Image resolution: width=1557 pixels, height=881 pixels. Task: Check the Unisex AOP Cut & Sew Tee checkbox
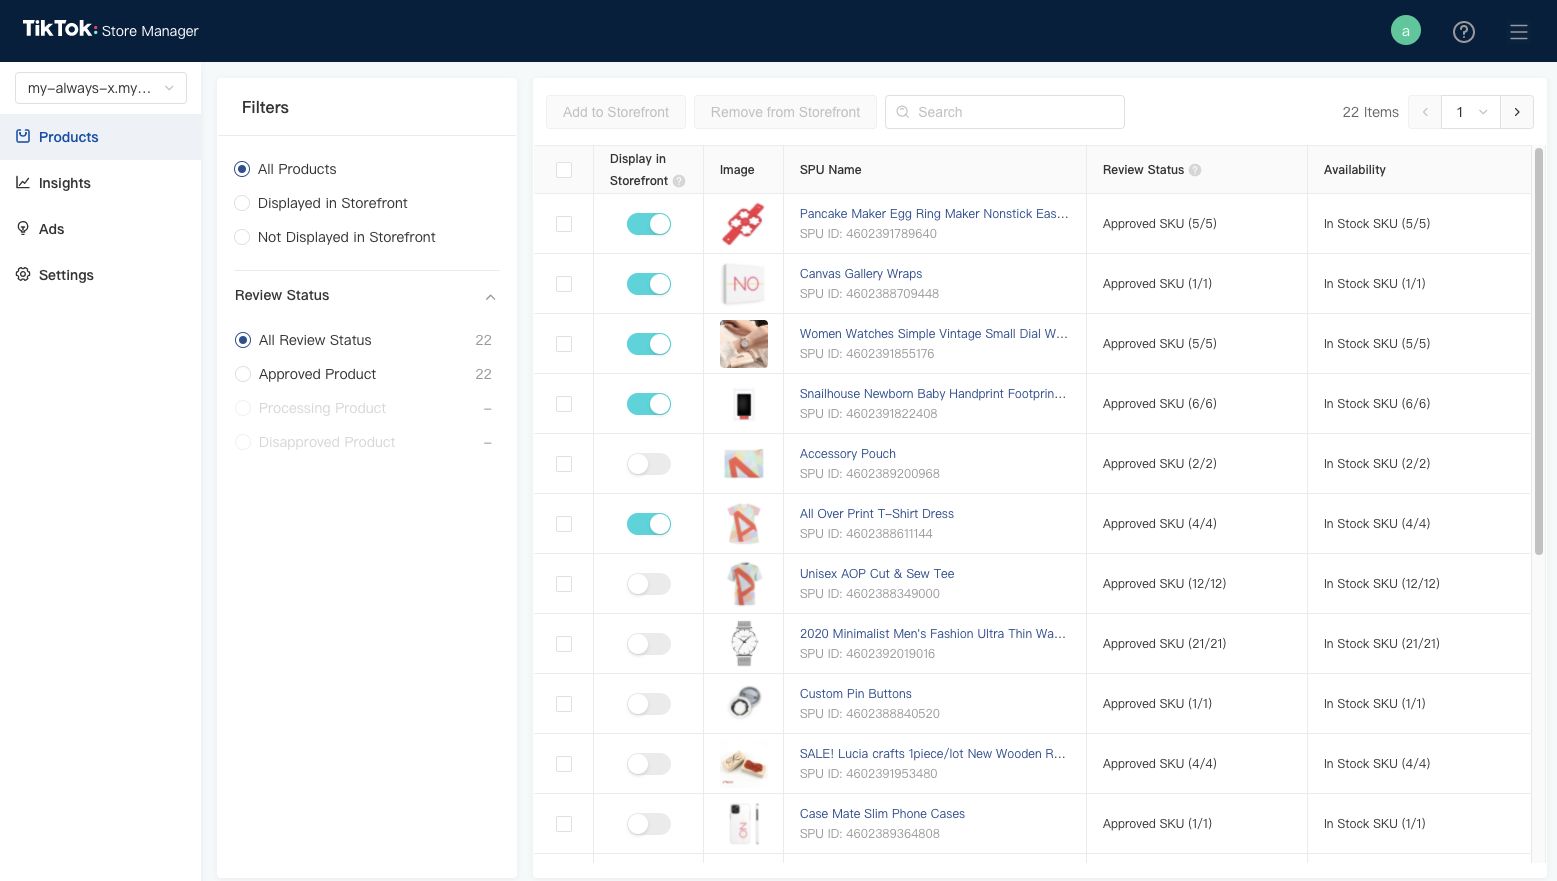click(564, 584)
